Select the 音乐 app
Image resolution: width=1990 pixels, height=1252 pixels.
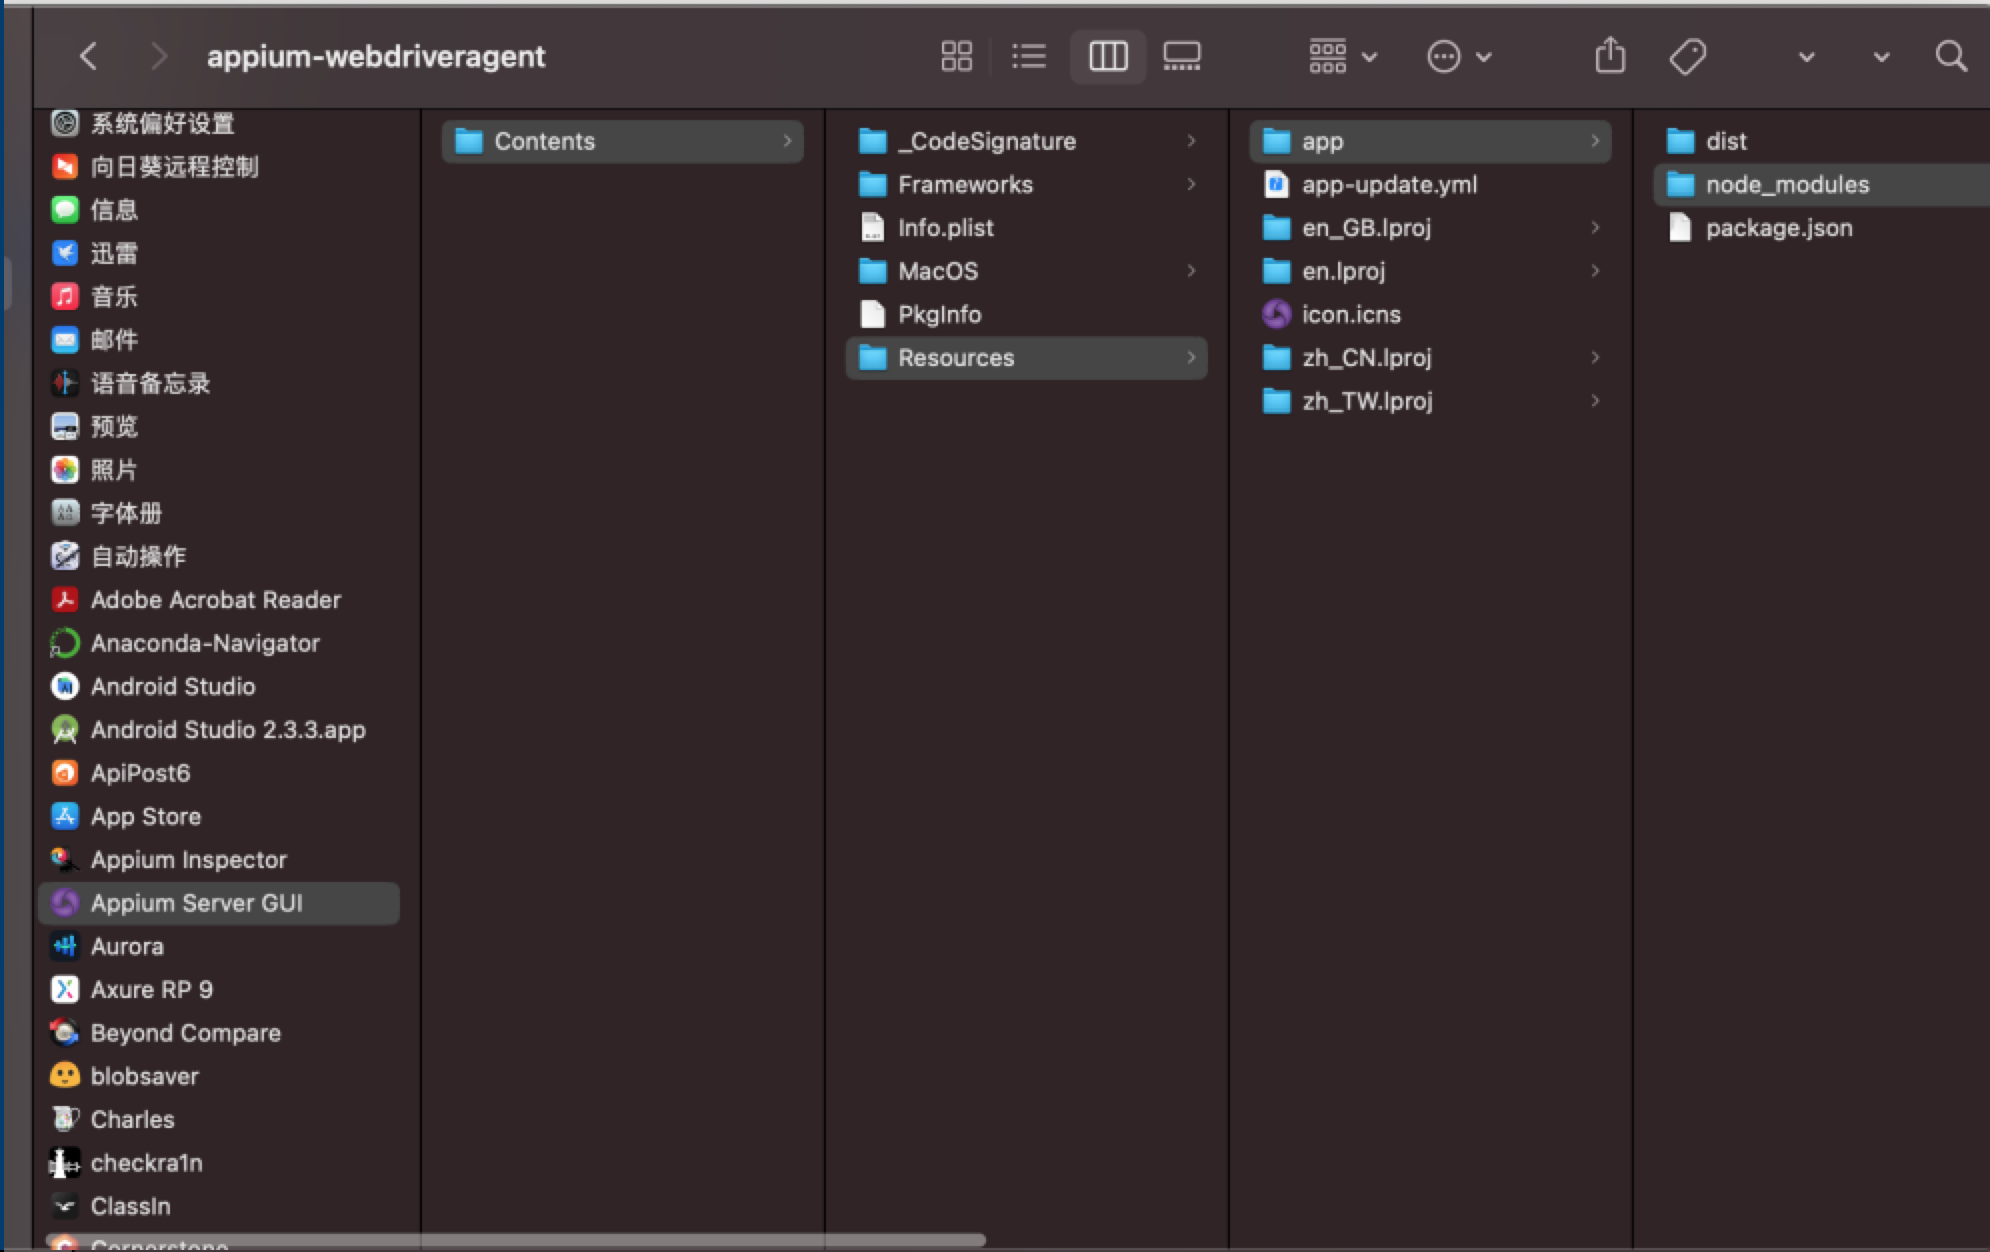pyautogui.click(x=218, y=297)
